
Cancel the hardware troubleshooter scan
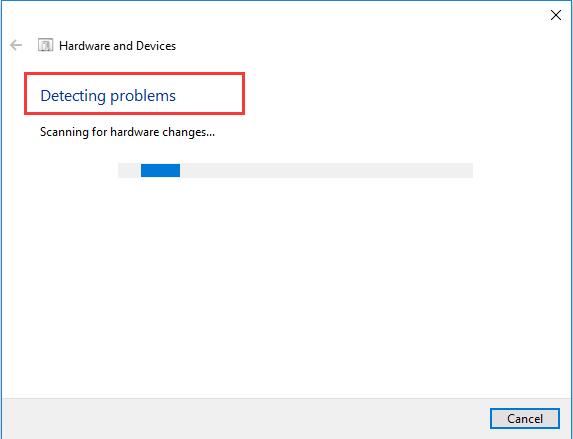click(525, 418)
